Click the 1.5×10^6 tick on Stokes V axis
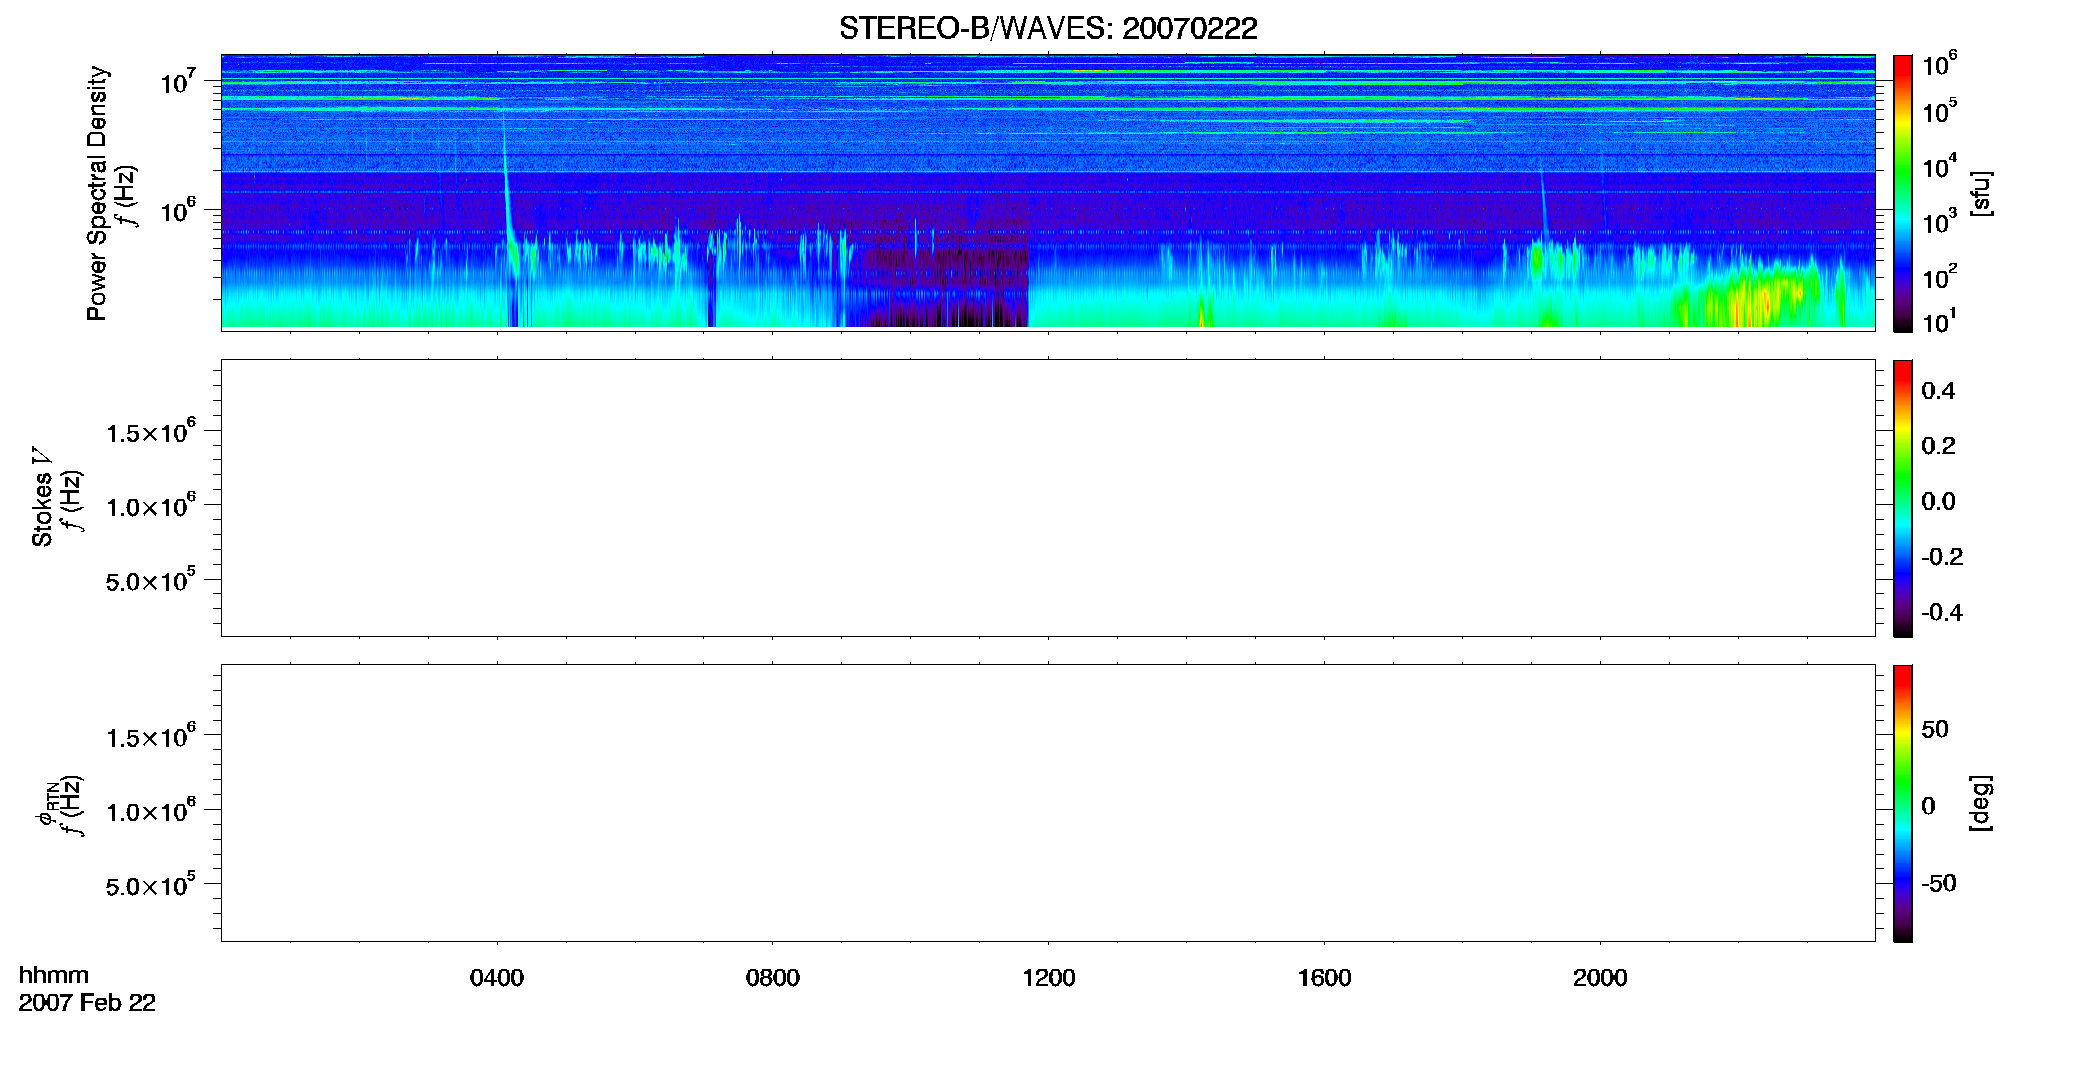The height and width of the screenshot is (1080, 2096). pyautogui.click(x=151, y=432)
